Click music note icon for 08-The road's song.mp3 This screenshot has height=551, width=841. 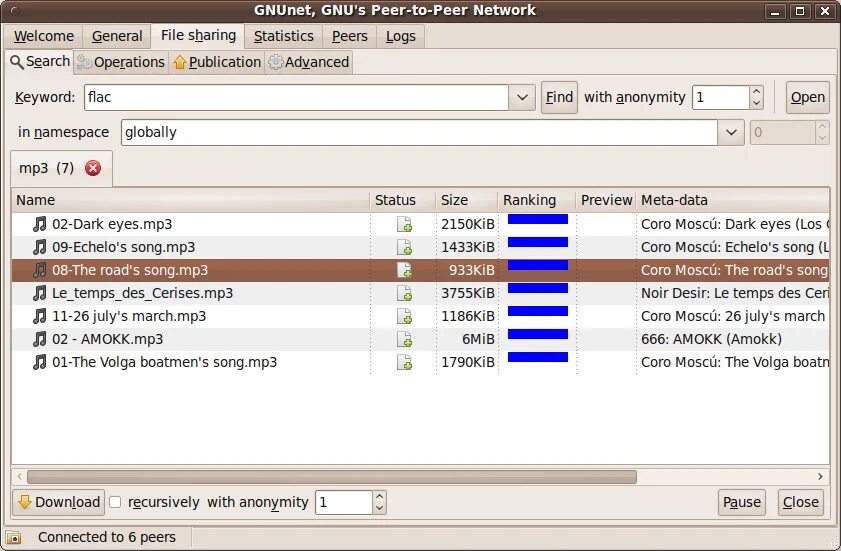pos(39,270)
